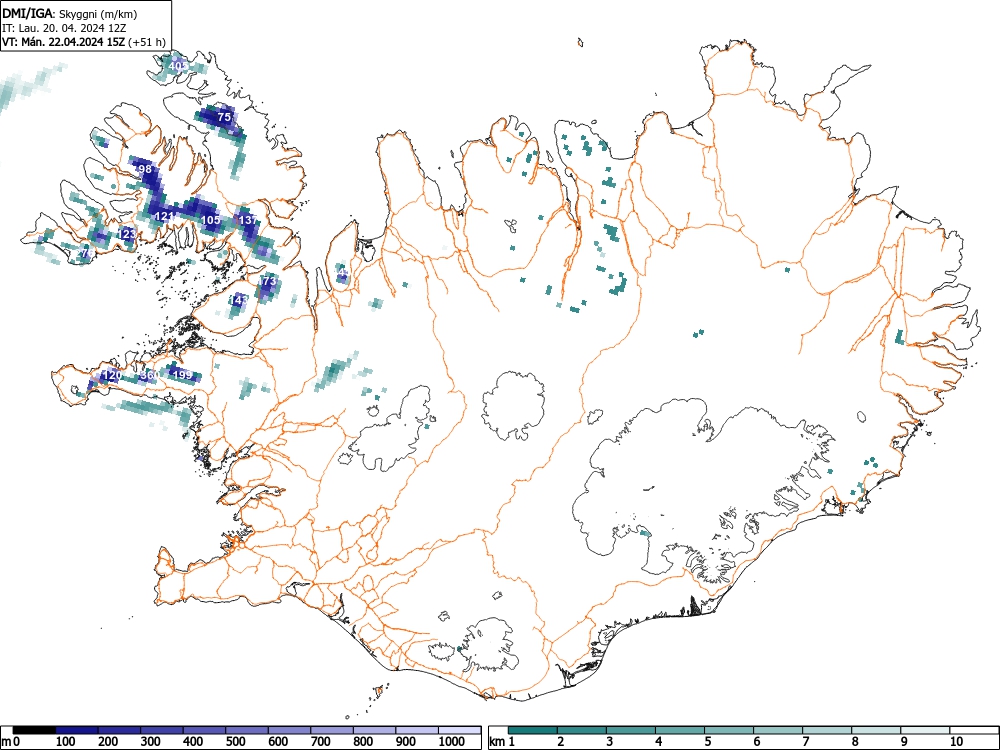
Task: Click the 200 tick label on the meter scale
Action: click(x=108, y=742)
